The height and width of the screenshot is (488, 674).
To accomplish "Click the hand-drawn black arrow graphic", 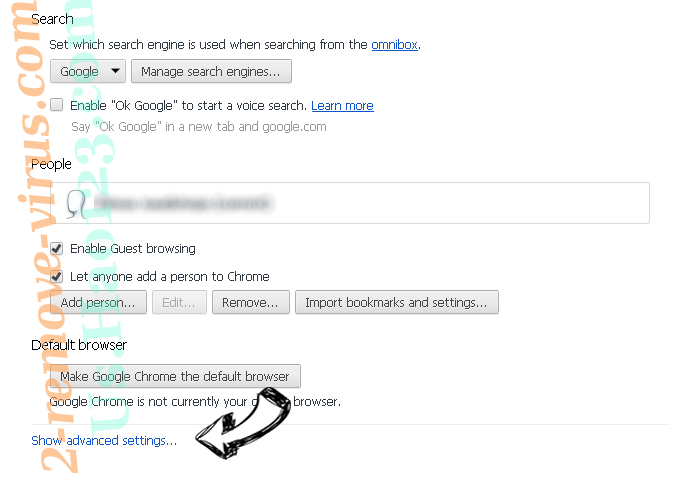I will 243,423.
